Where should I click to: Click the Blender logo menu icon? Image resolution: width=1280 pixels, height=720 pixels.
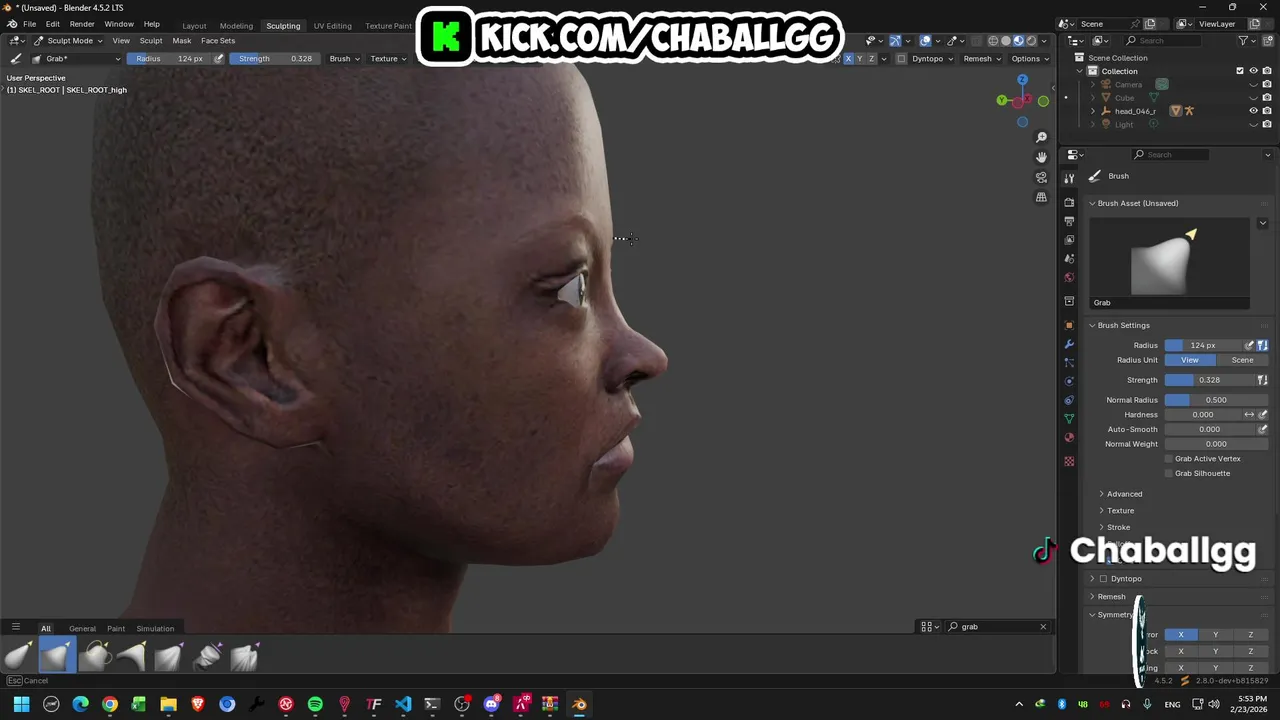12,24
